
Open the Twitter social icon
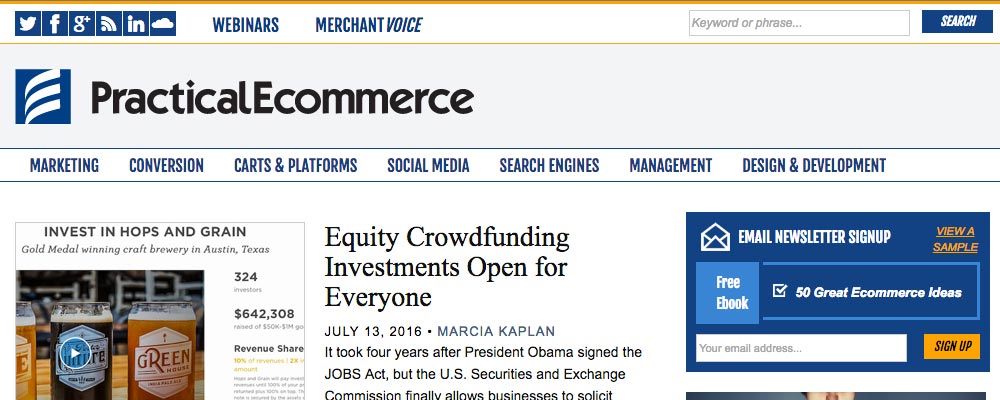tap(28, 24)
